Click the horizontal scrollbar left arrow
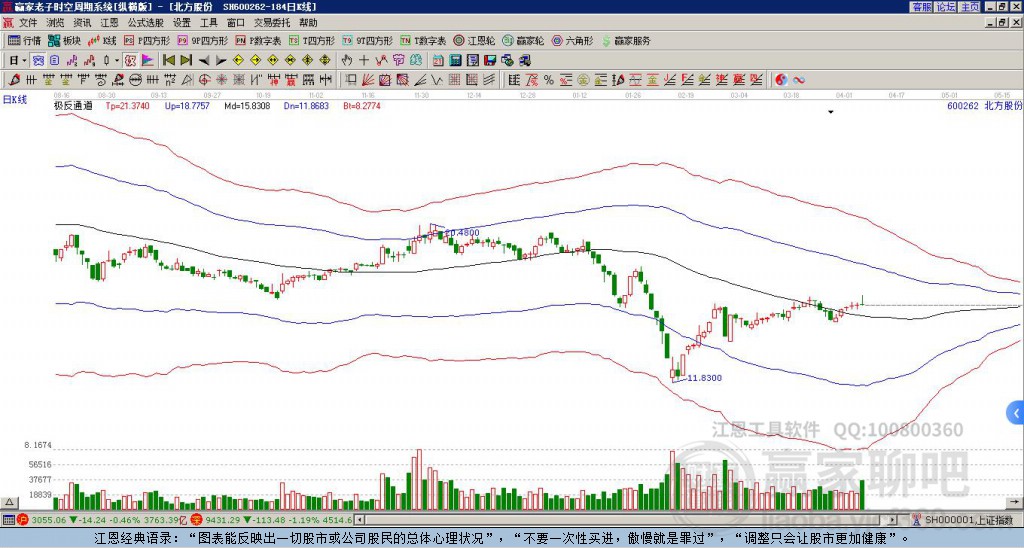Image resolution: width=1024 pixels, height=548 pixels. pyautogui.click(x=359, y=520)
